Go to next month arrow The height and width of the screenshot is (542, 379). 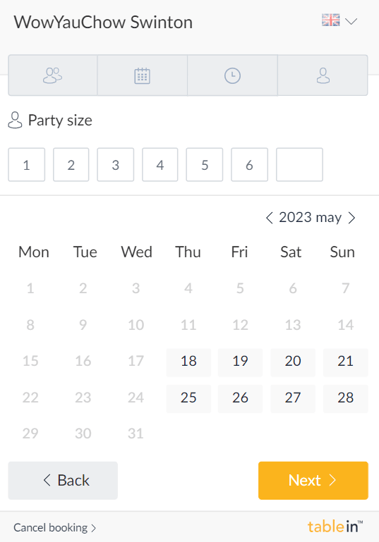point(352,218)
